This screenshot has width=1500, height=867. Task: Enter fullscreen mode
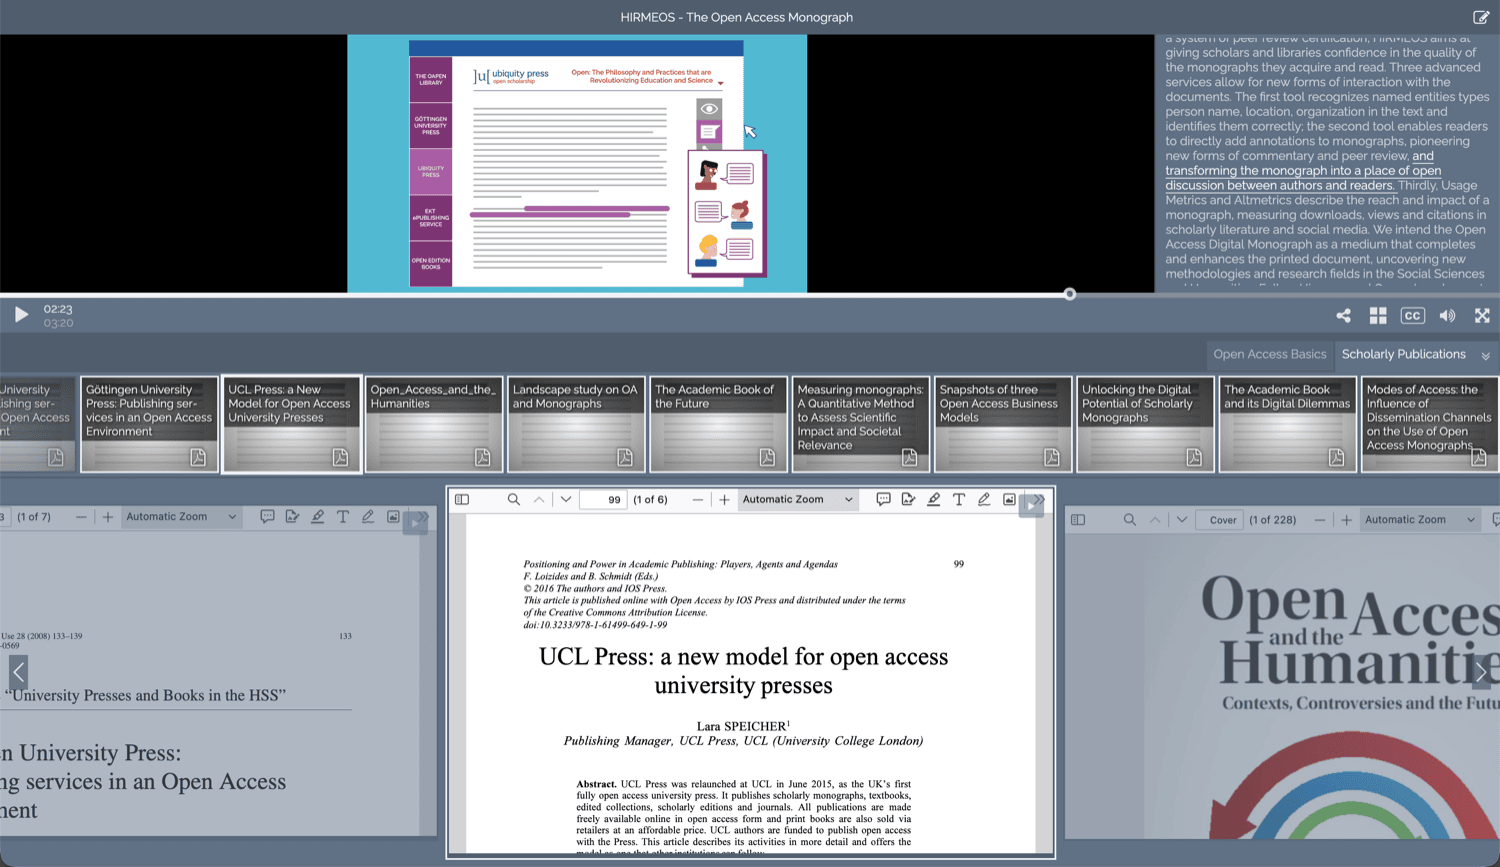coord(1482,316)
